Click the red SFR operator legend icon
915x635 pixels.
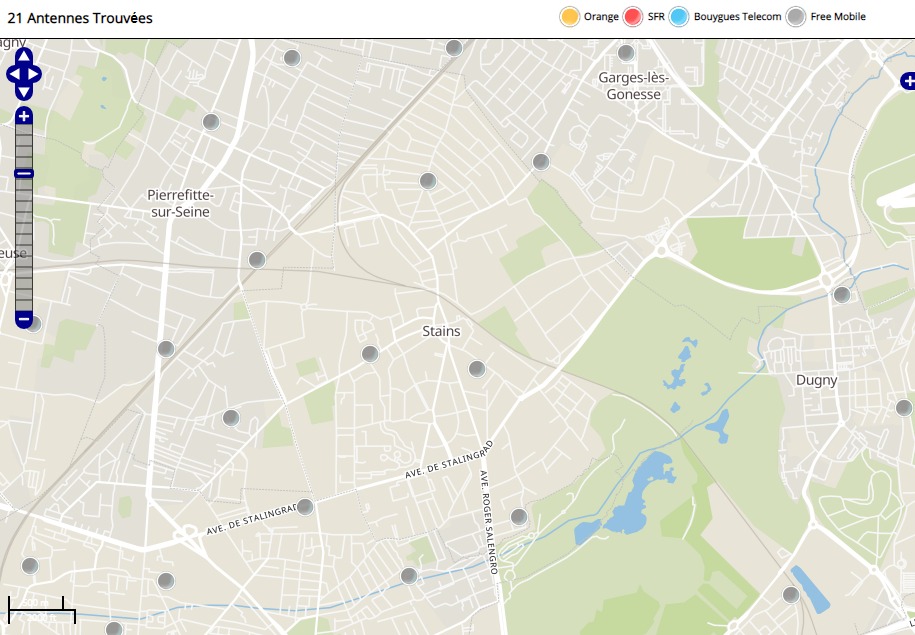(x=633, y=16)
